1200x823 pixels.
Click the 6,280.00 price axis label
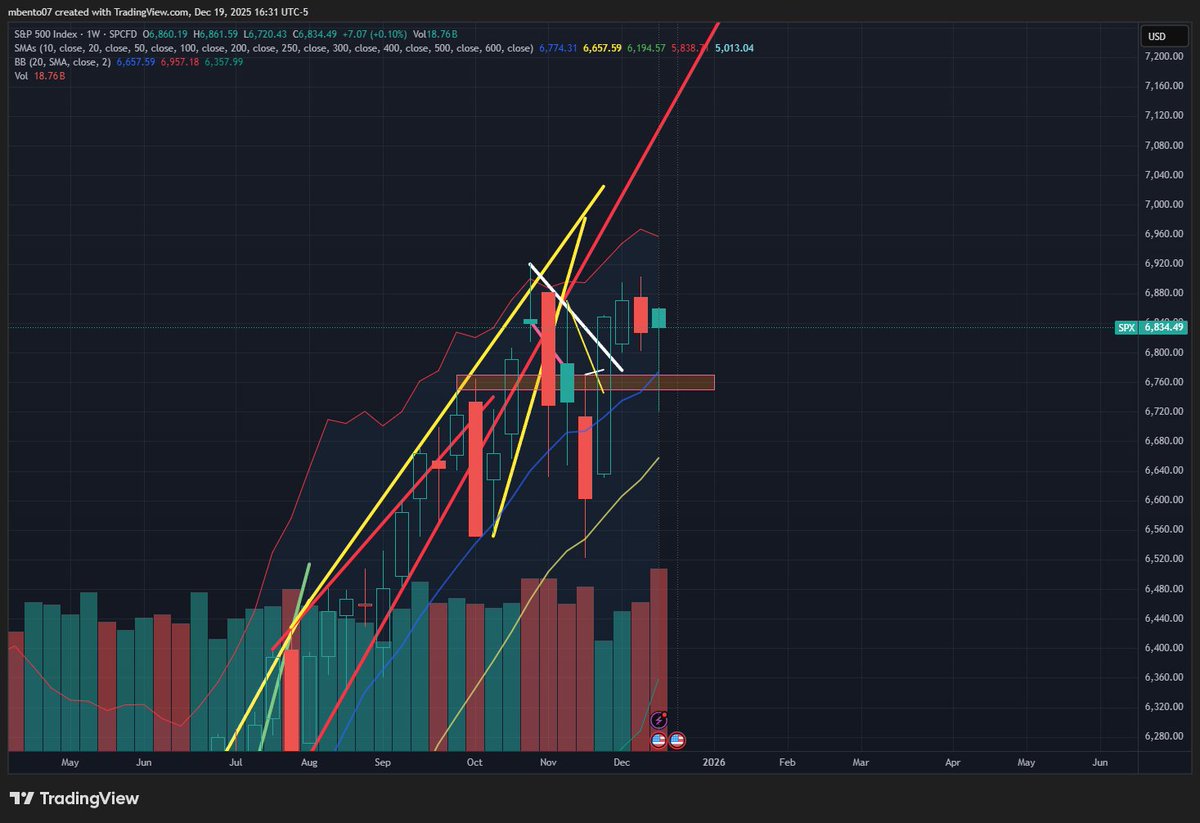[1165, 736]
